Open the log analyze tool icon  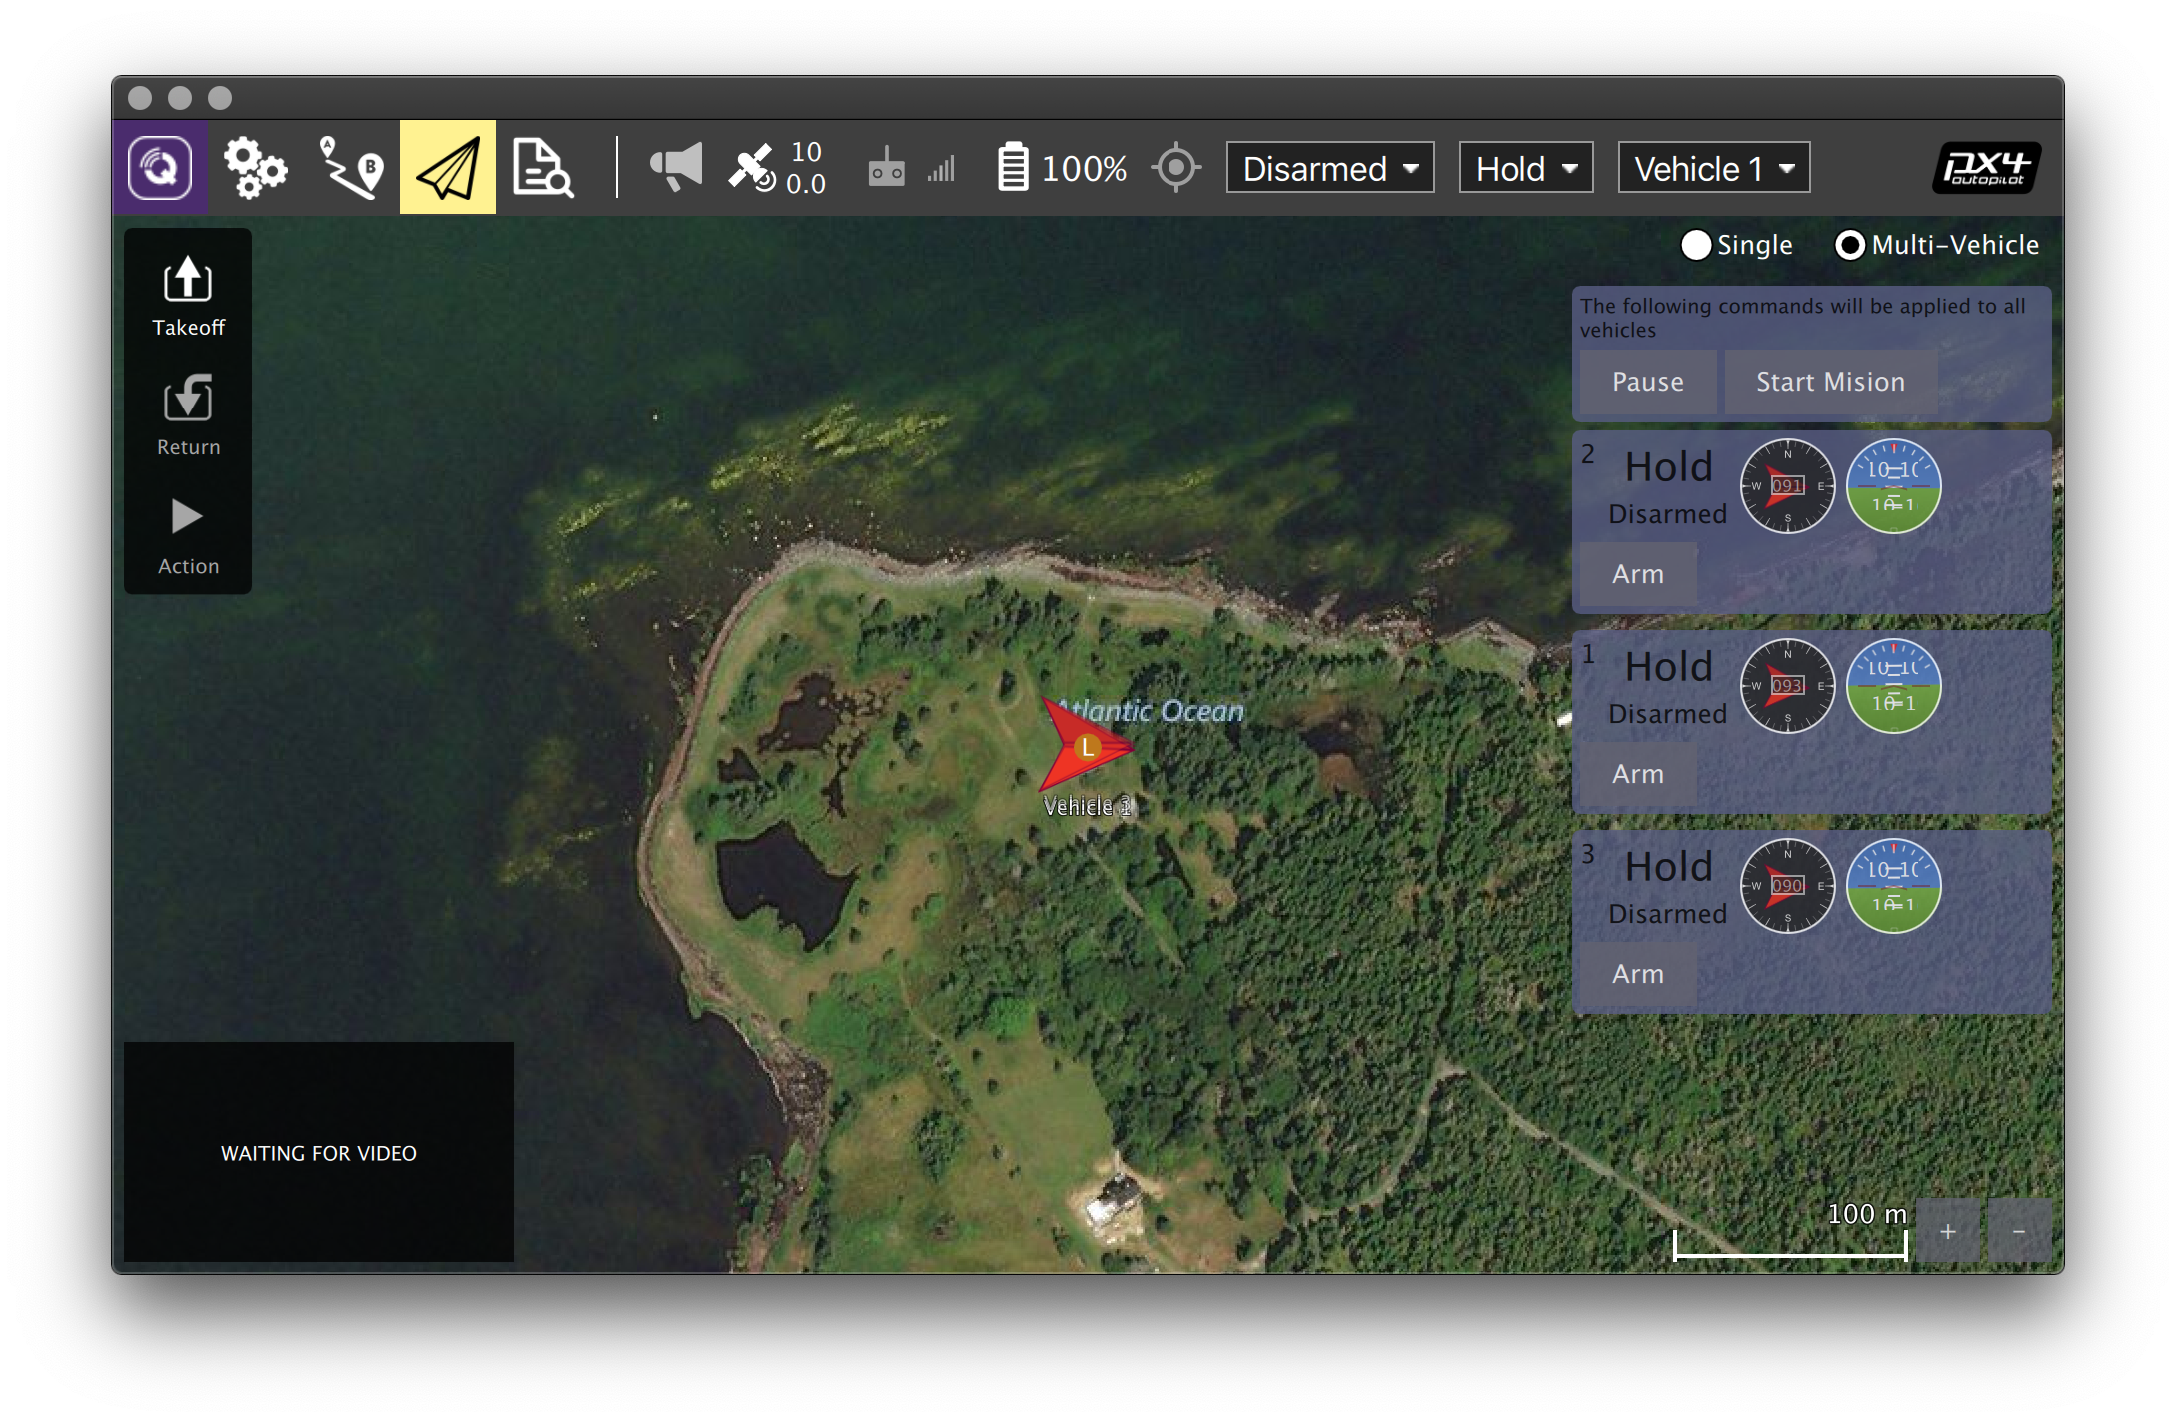pyautogui.click(x=543, y=168)
